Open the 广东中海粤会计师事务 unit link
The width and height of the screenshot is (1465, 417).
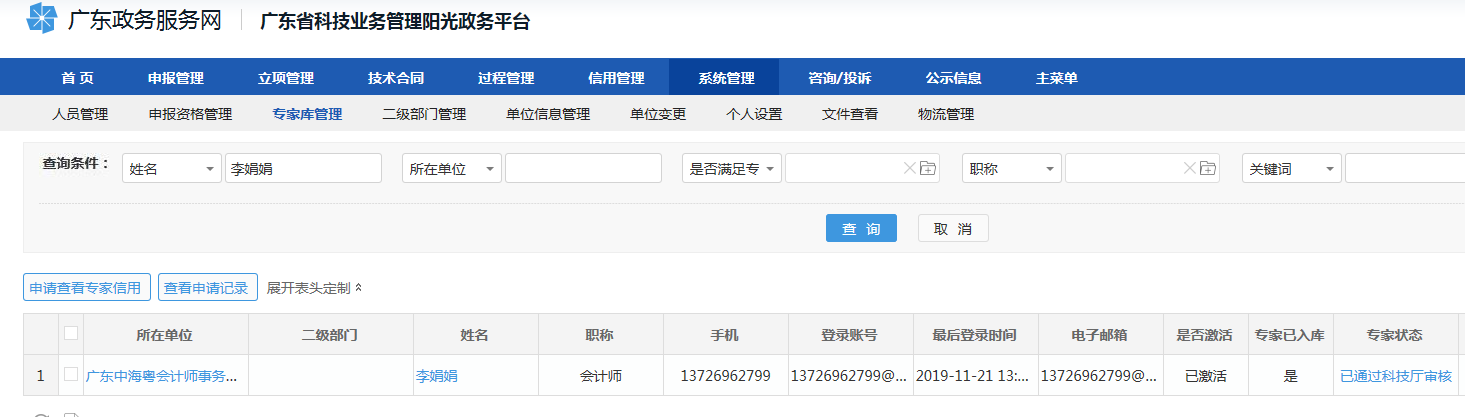(x=162, y=376)
